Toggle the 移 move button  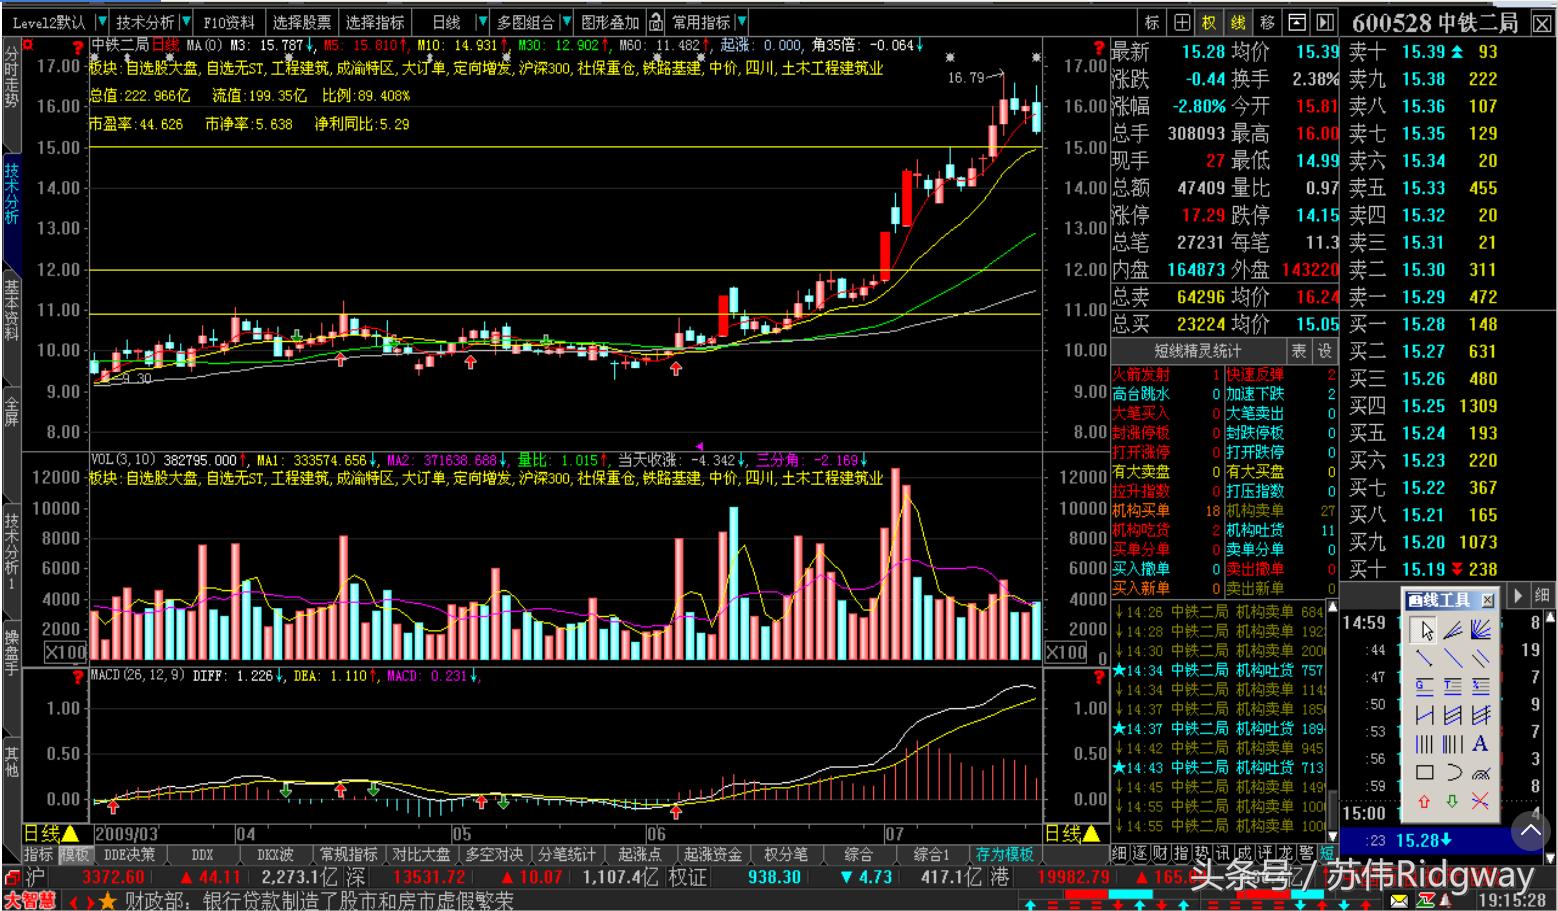pyautogui.click(x=1268, y=22)
